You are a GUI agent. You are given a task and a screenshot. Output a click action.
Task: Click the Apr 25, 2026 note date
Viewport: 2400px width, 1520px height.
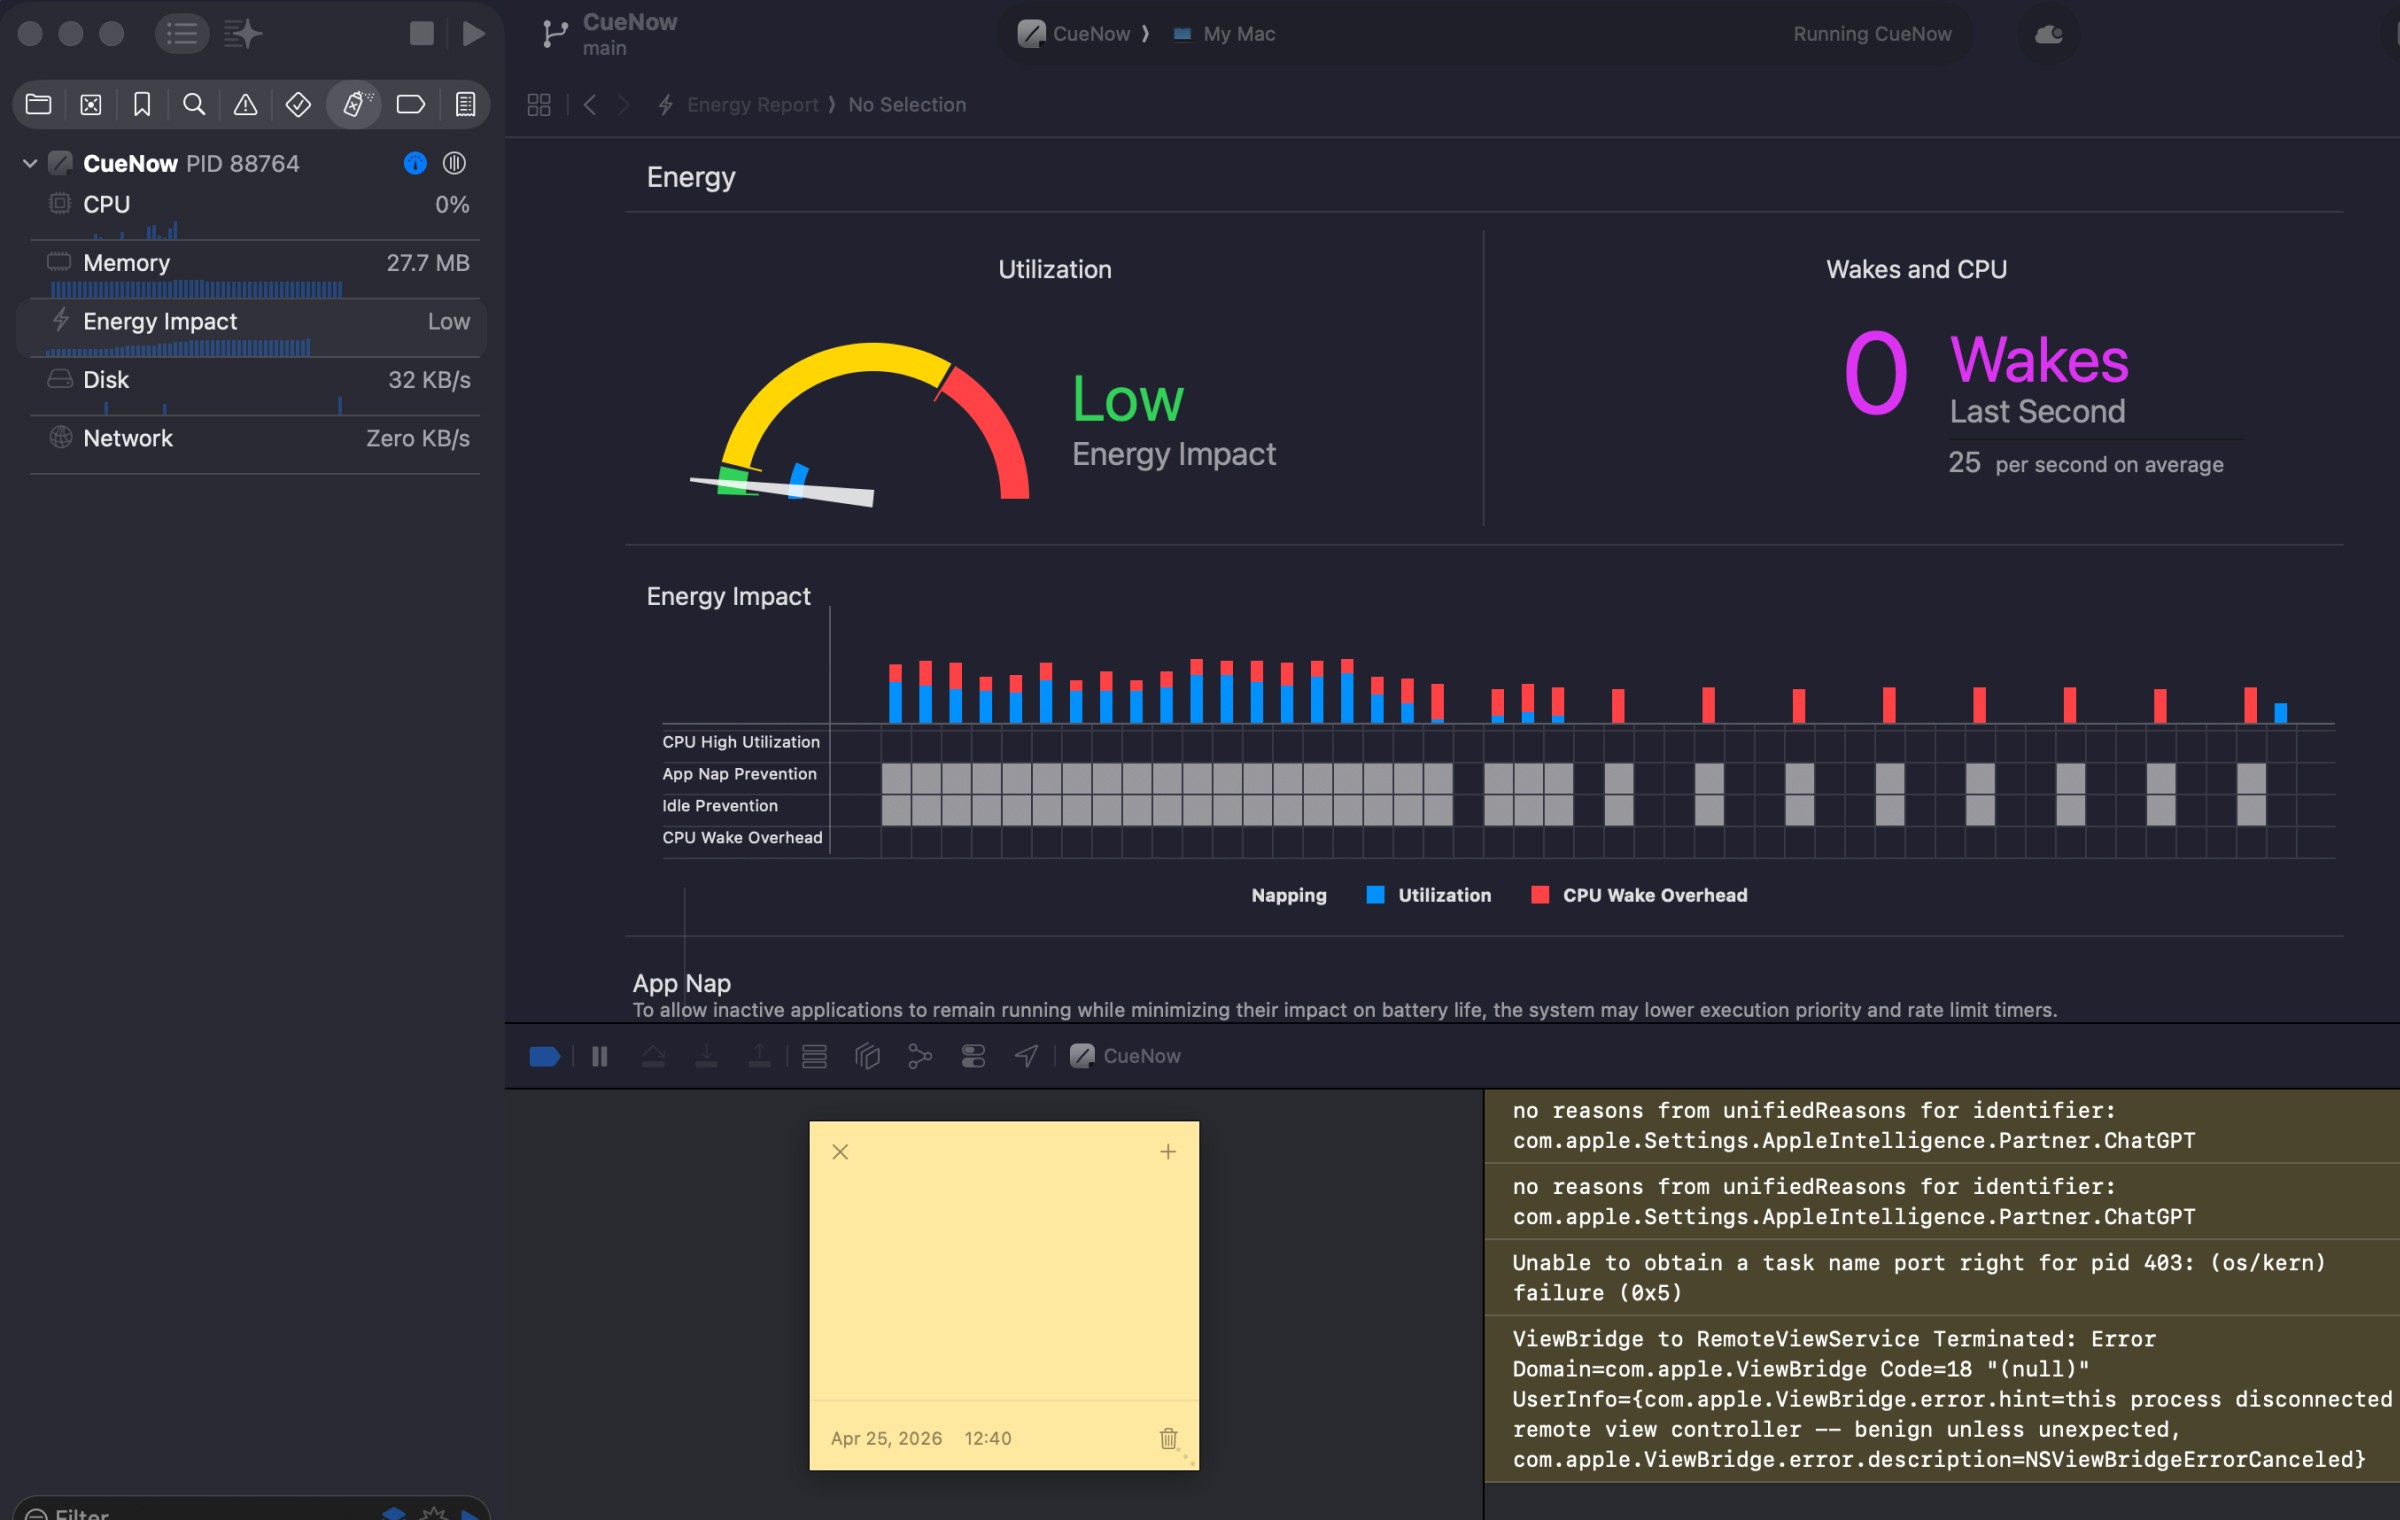[886, 1438]
